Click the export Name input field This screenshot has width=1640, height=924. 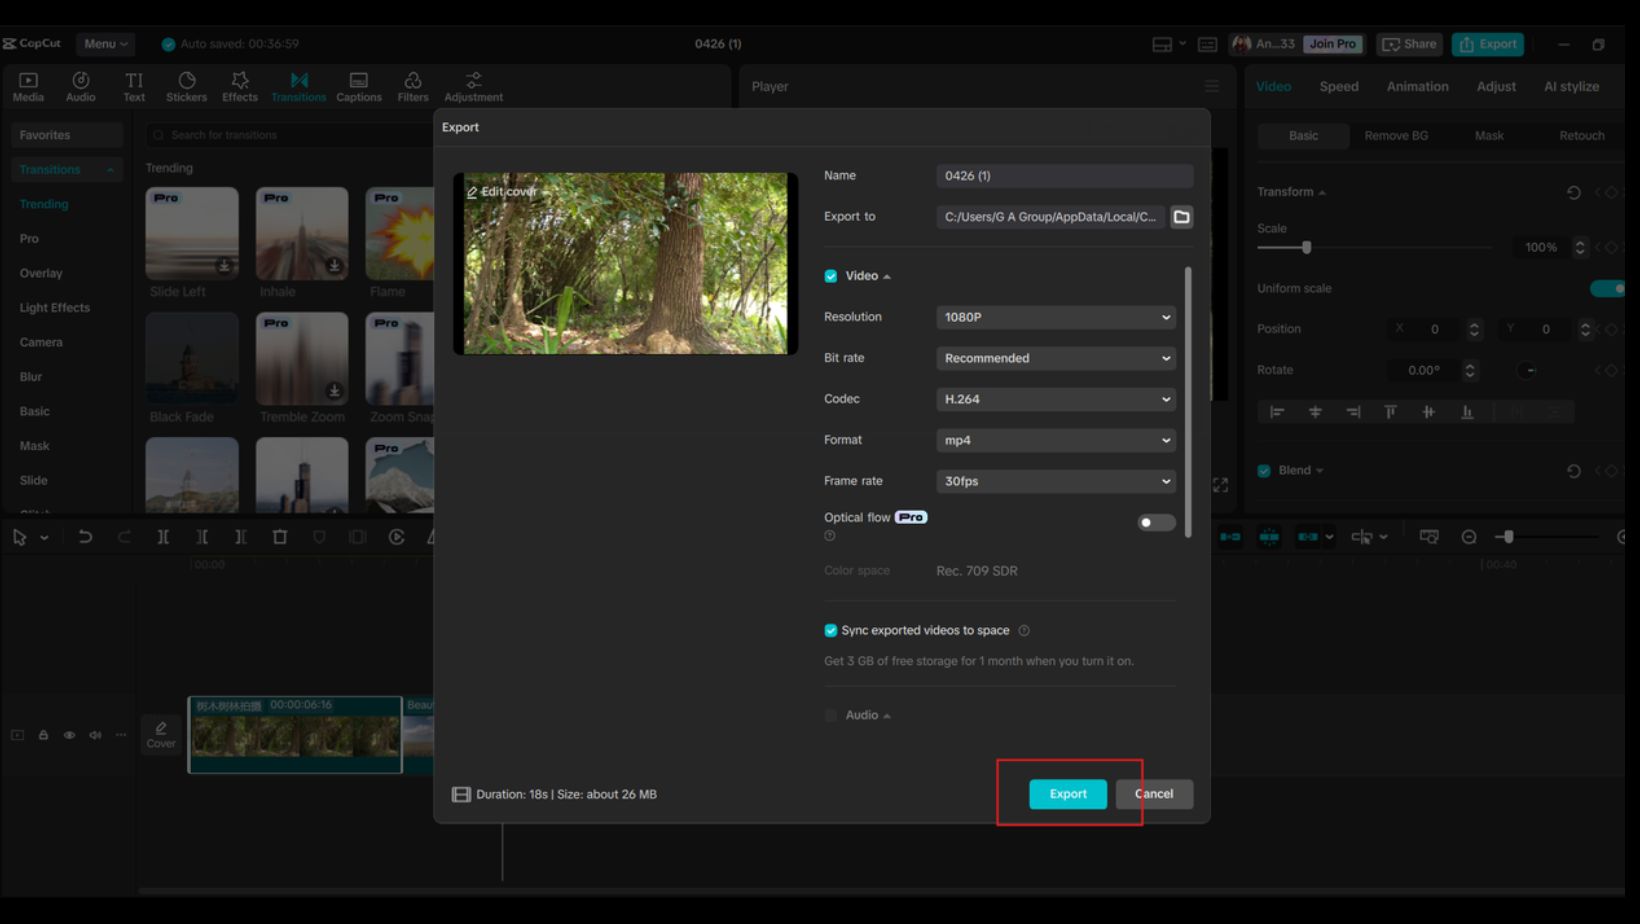pyautogui.click(x=1065, y=176)
